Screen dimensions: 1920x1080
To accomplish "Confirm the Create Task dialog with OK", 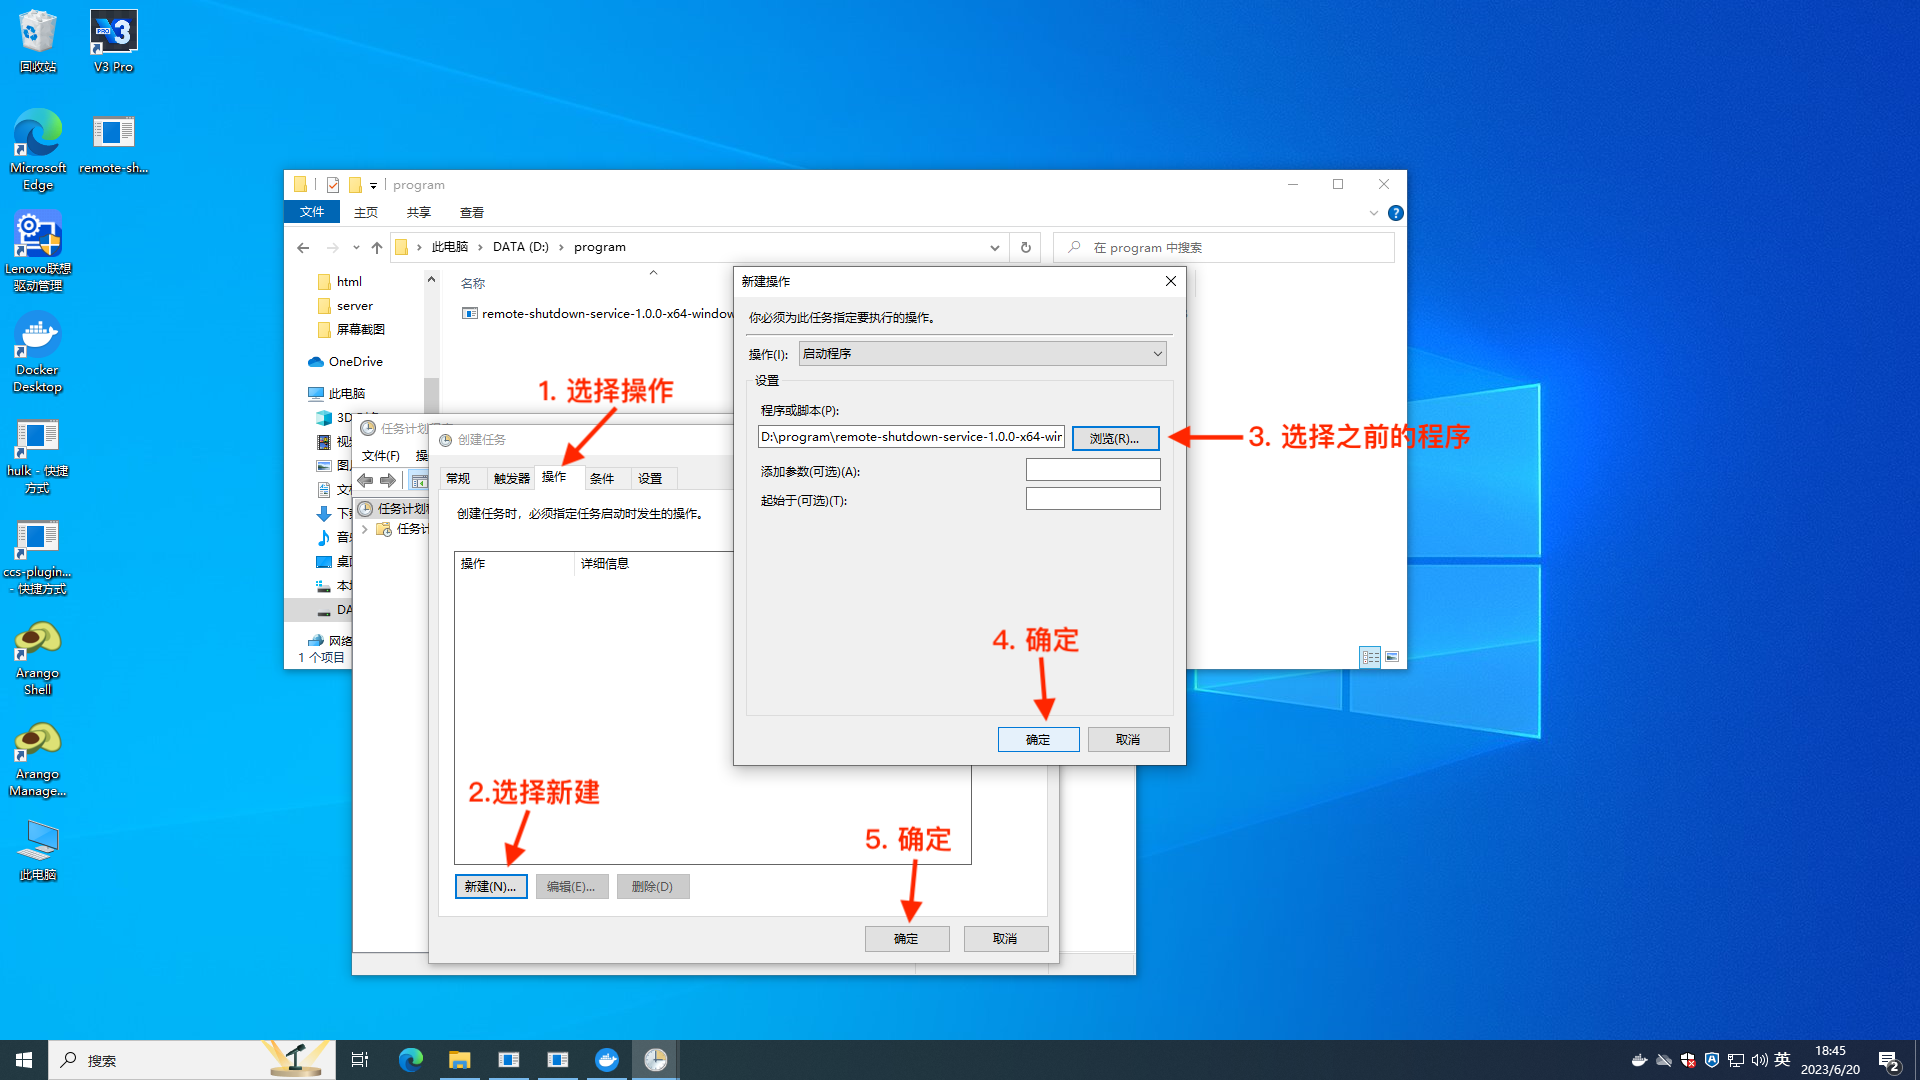I will (906, 938).
